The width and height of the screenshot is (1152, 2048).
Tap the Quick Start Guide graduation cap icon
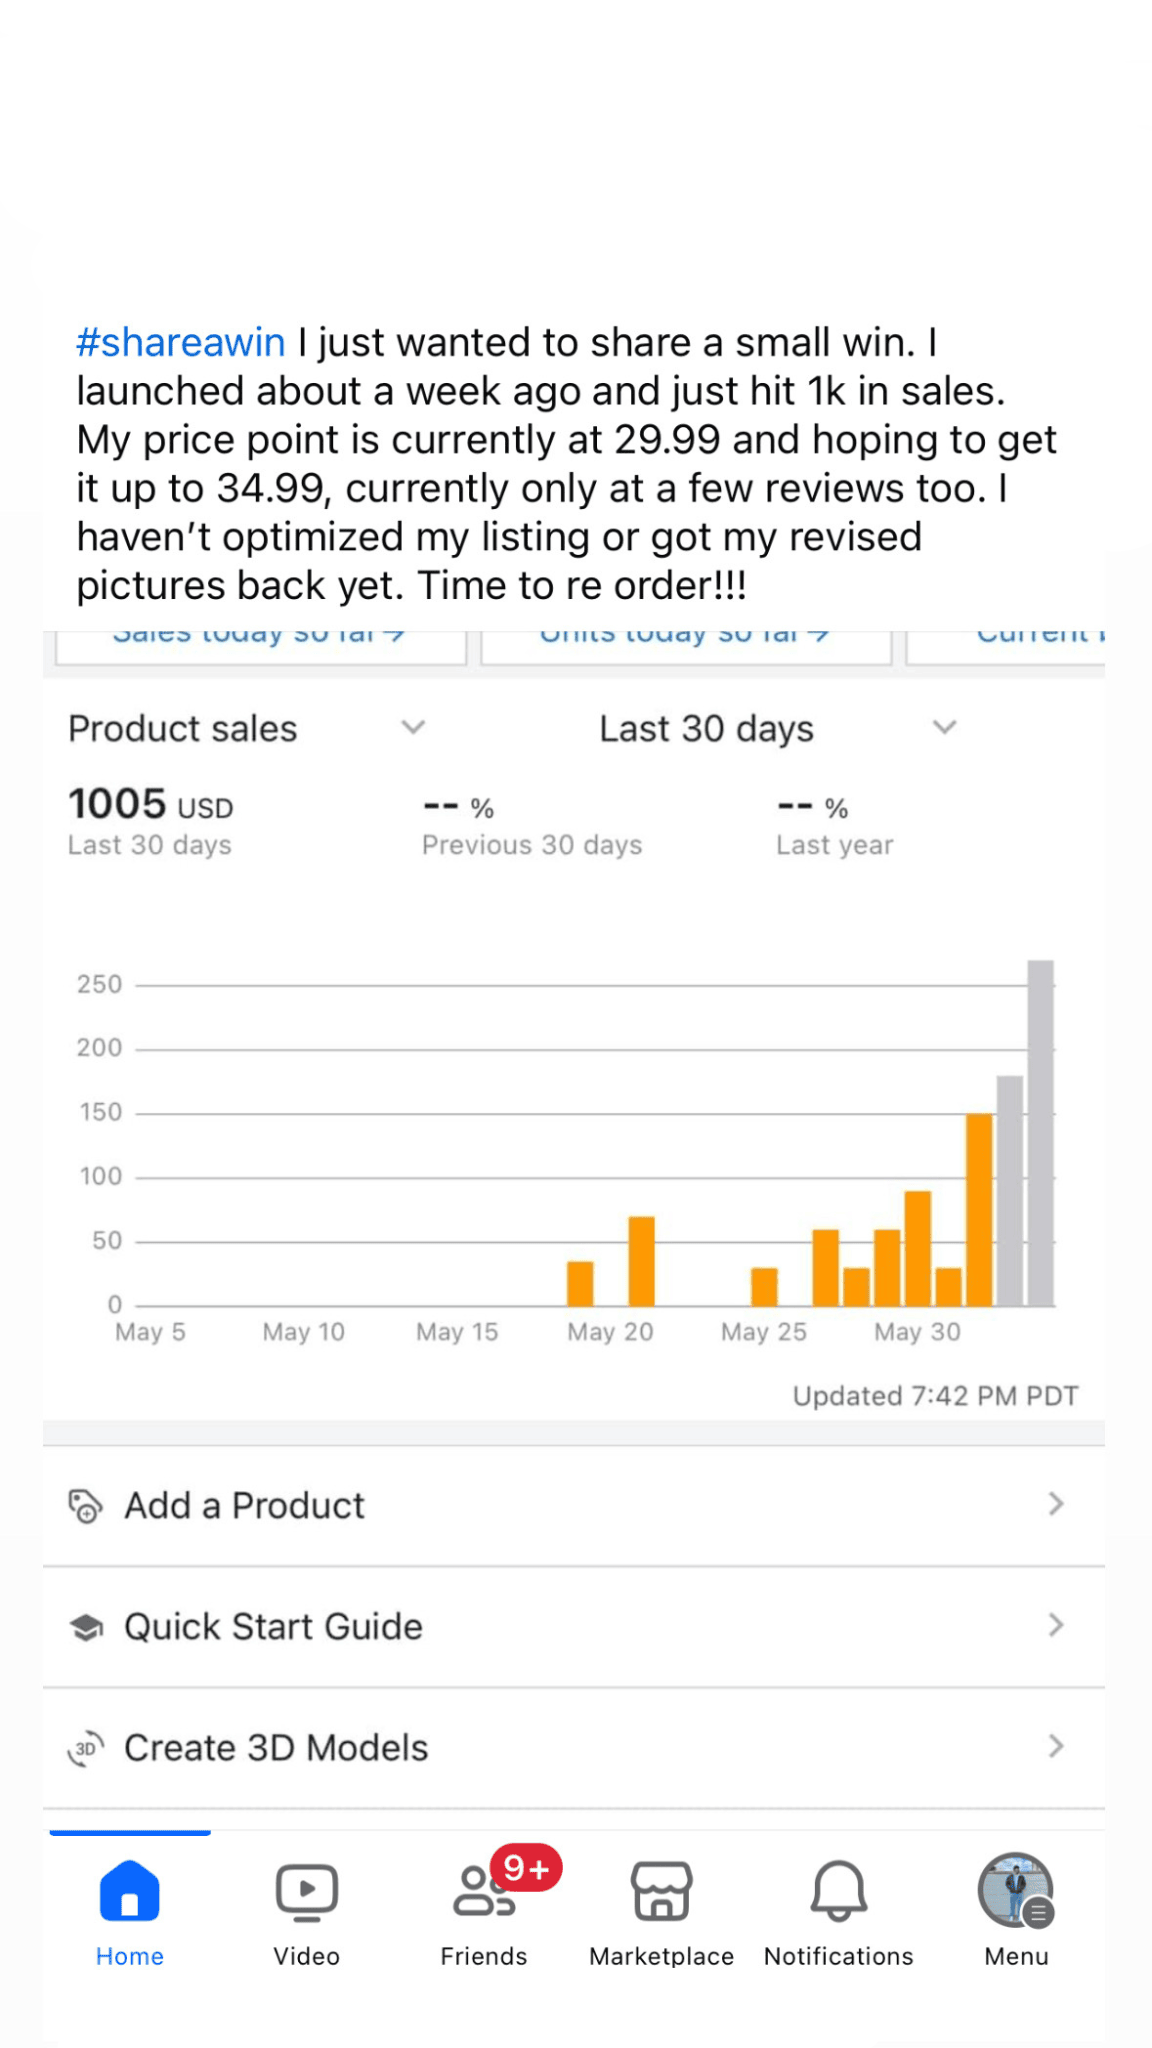(86, 1627)
